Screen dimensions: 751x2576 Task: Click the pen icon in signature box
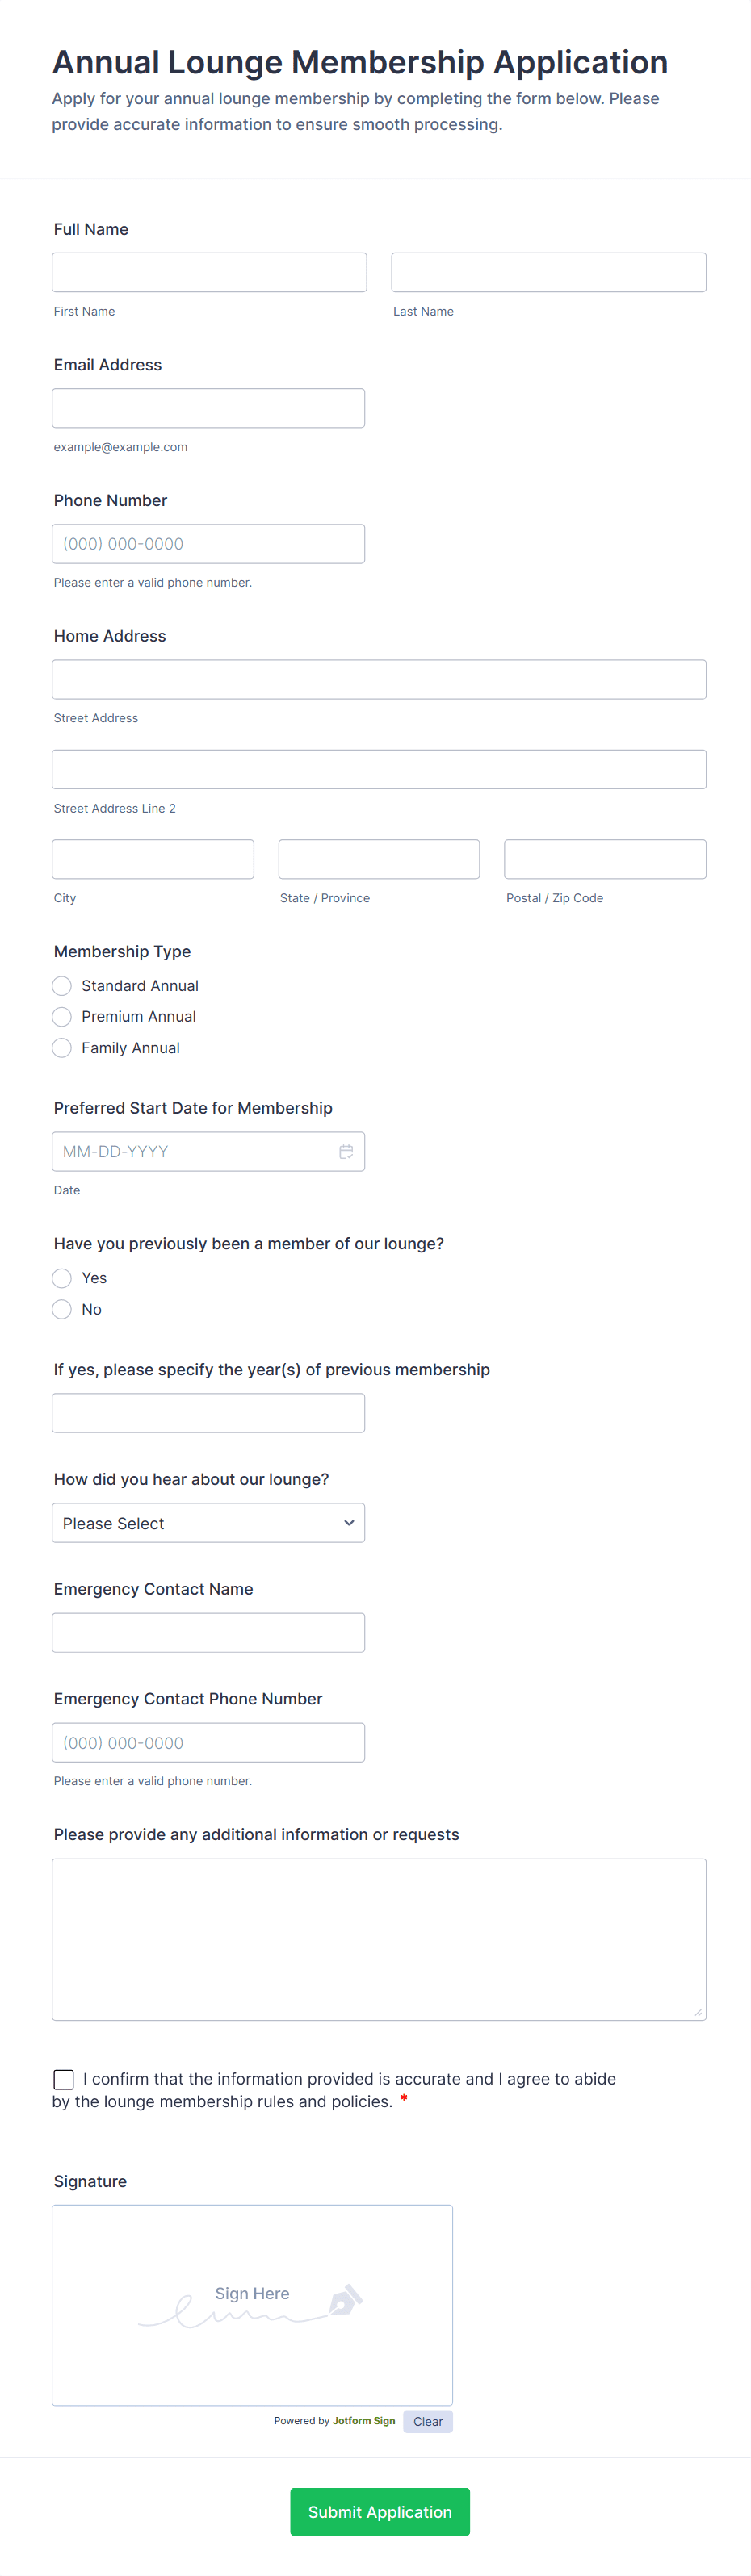[345, 2299]
